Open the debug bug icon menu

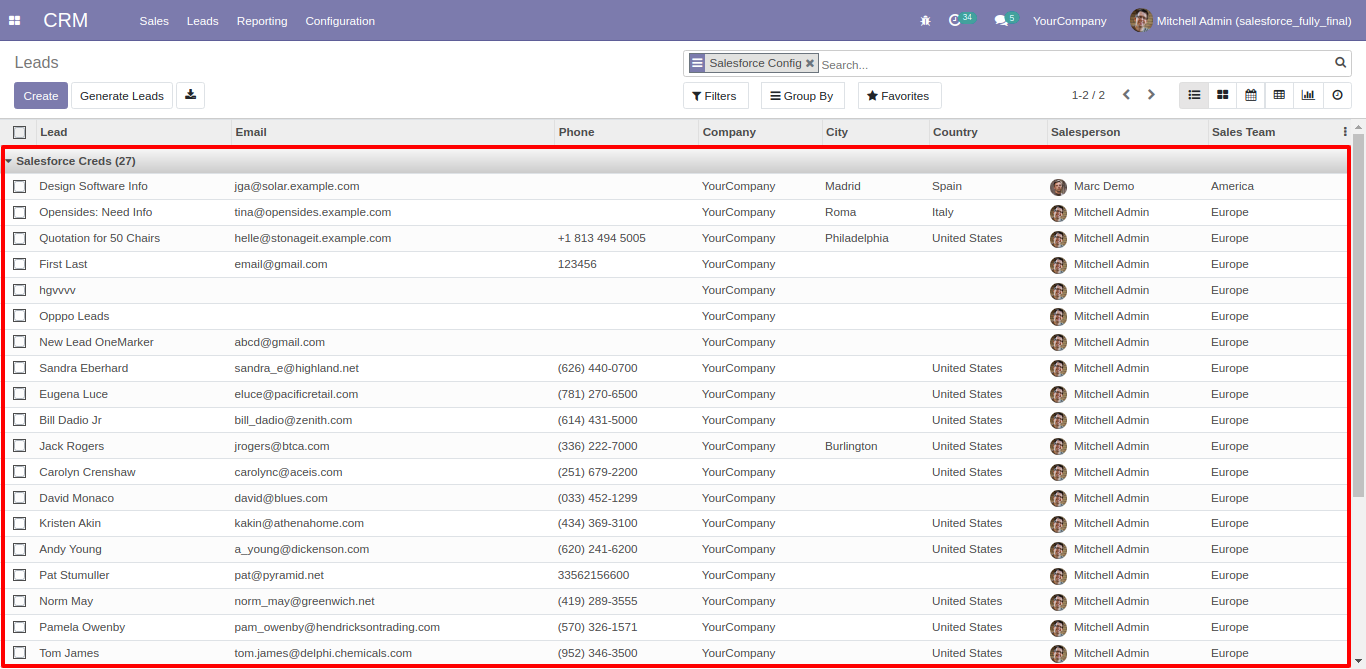[x=925, y=20]
